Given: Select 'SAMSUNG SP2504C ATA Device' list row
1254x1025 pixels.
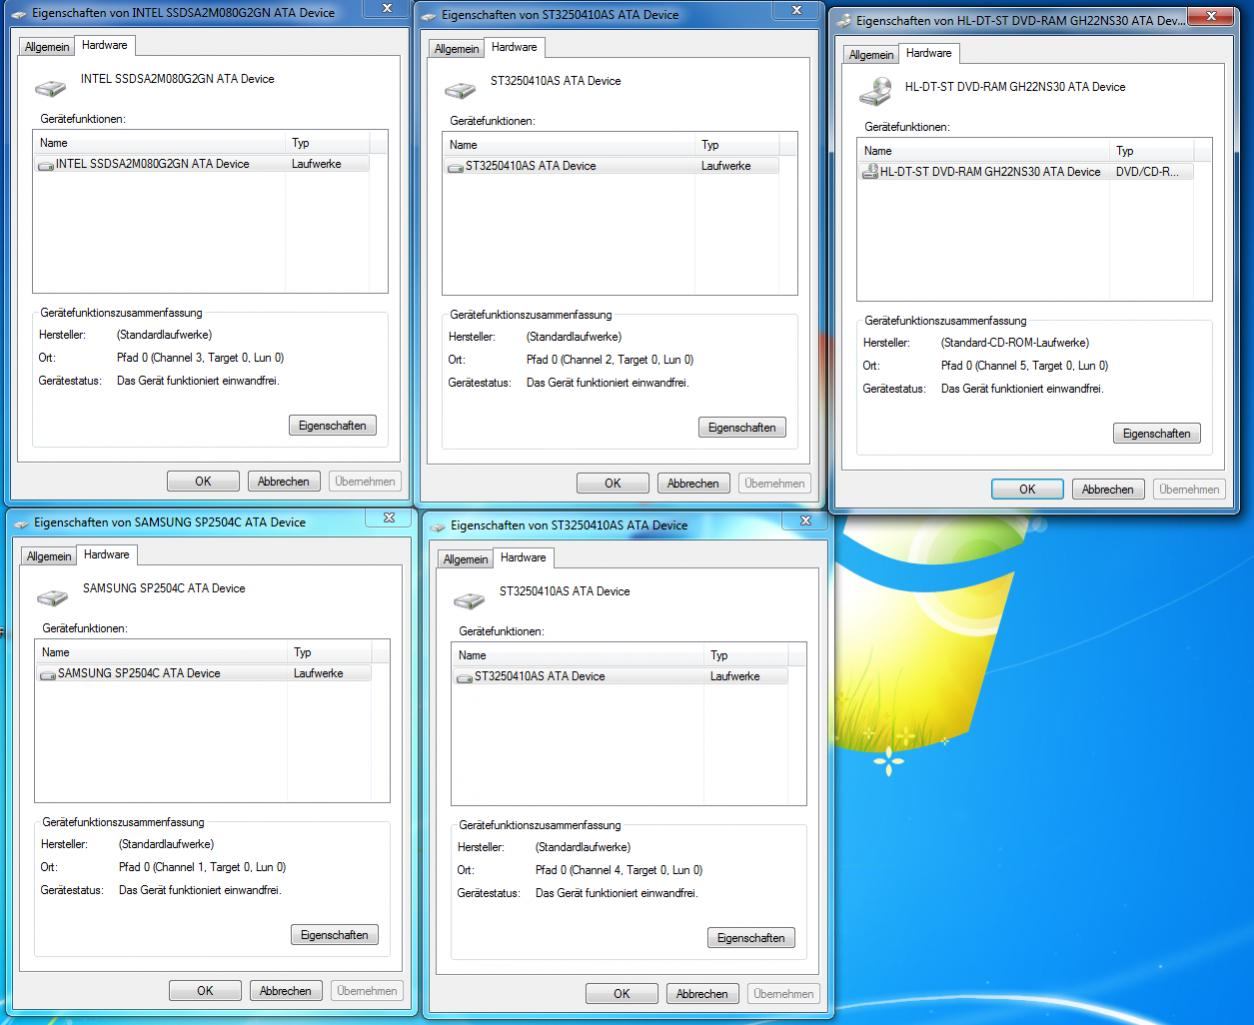Looking at the screenshot, I should [204, 674].
